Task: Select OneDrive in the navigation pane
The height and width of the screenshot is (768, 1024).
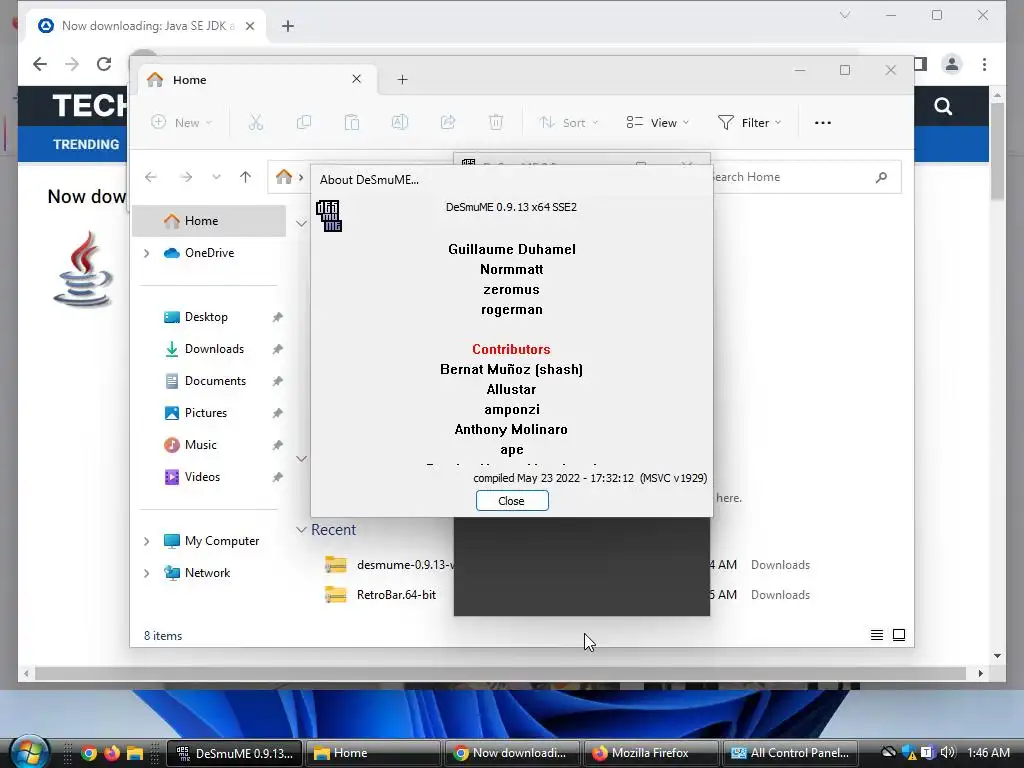Action: 209,253
